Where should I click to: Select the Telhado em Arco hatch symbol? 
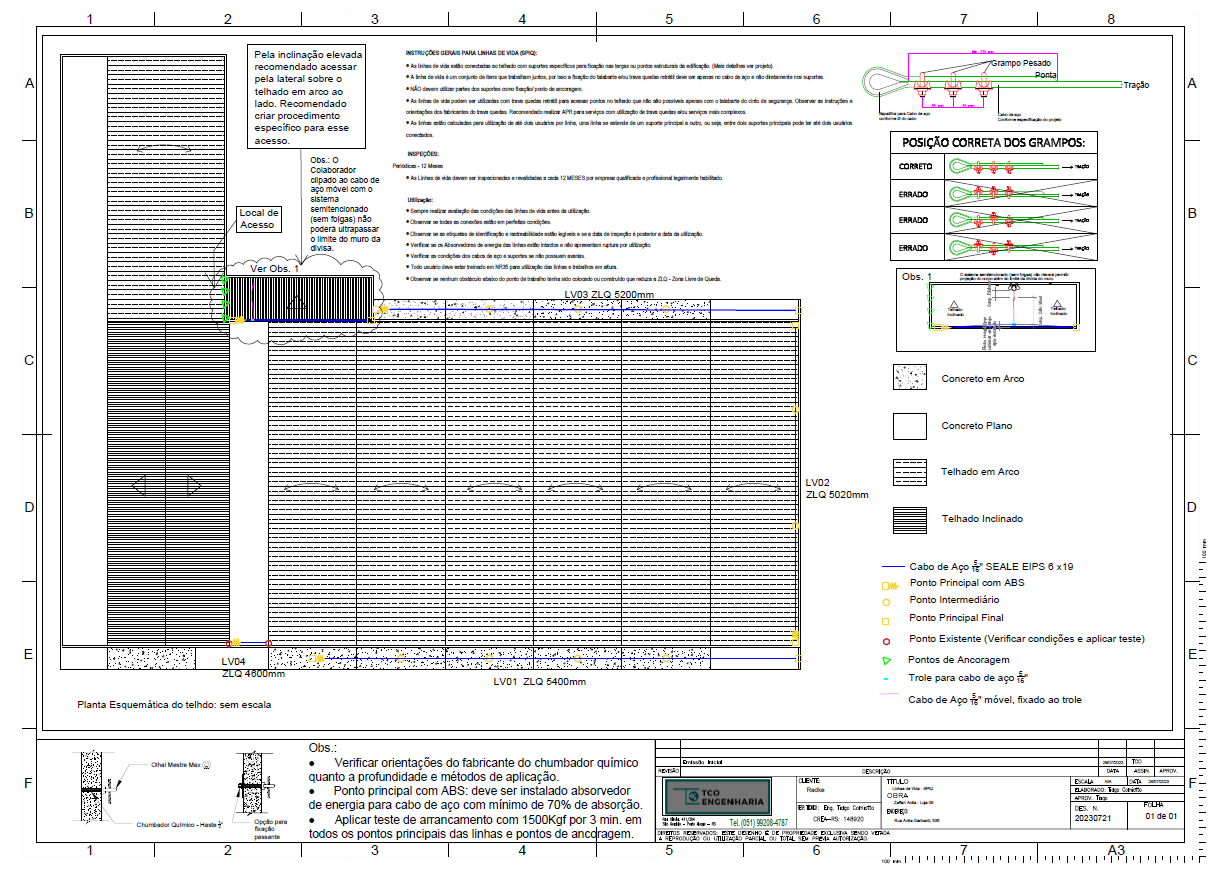(x=909, y=472)
